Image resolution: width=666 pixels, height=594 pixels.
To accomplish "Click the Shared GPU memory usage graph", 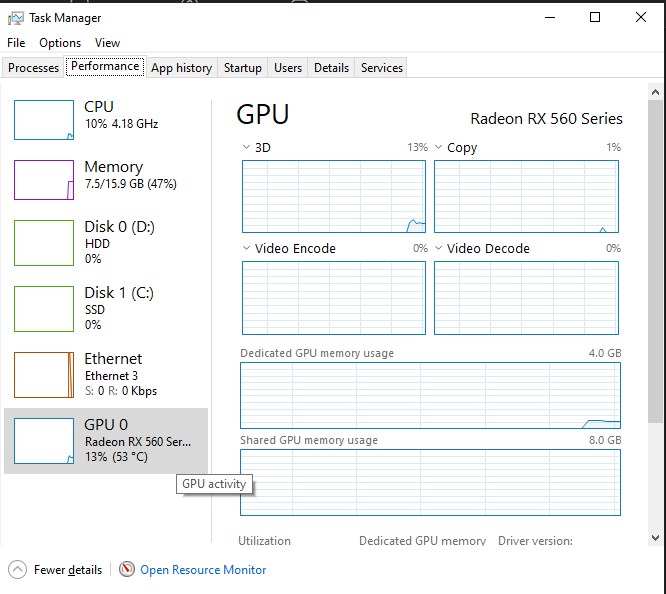I will pyautogui.click(x=430, y=482).
